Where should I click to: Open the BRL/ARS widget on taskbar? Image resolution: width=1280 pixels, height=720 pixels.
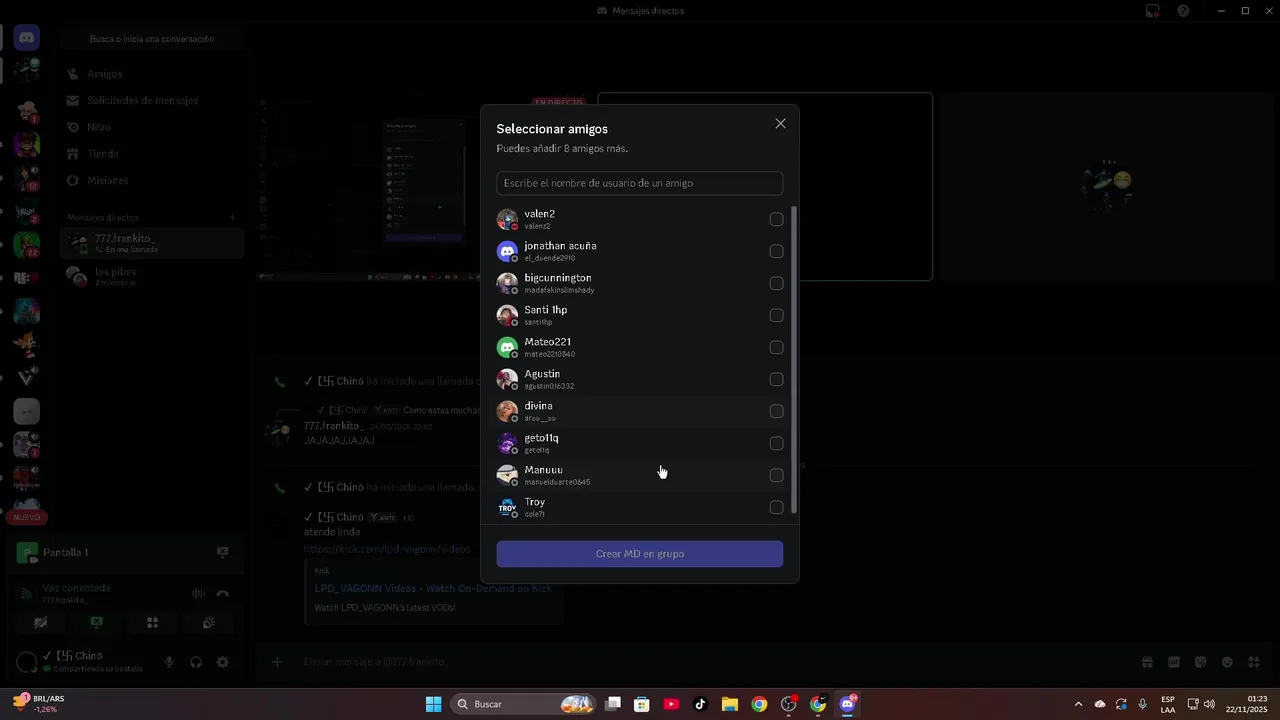tap(40, 704)
